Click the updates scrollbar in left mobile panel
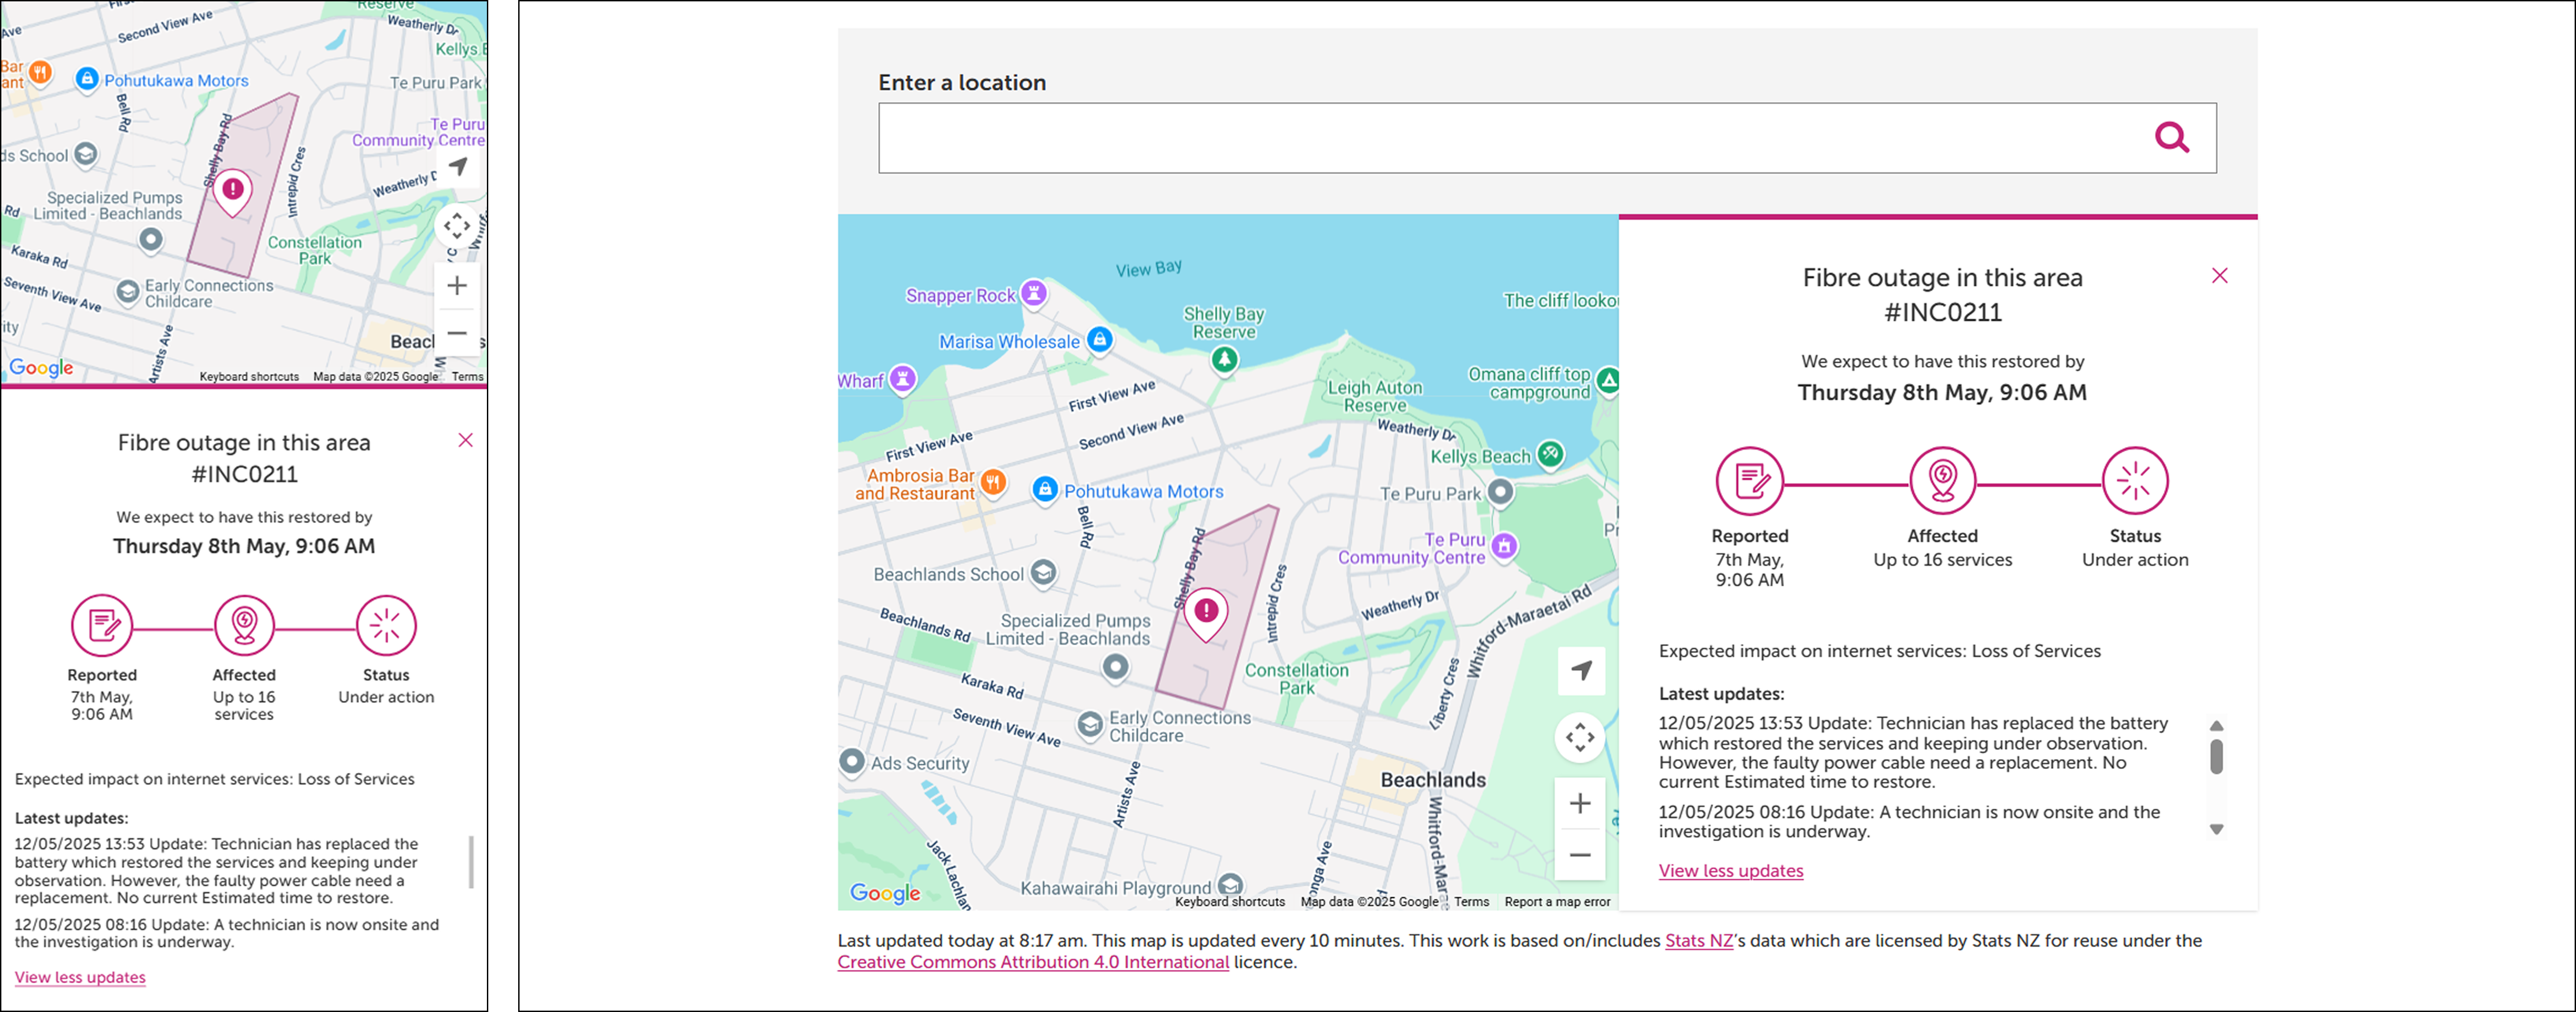 (x=471, y=862)
